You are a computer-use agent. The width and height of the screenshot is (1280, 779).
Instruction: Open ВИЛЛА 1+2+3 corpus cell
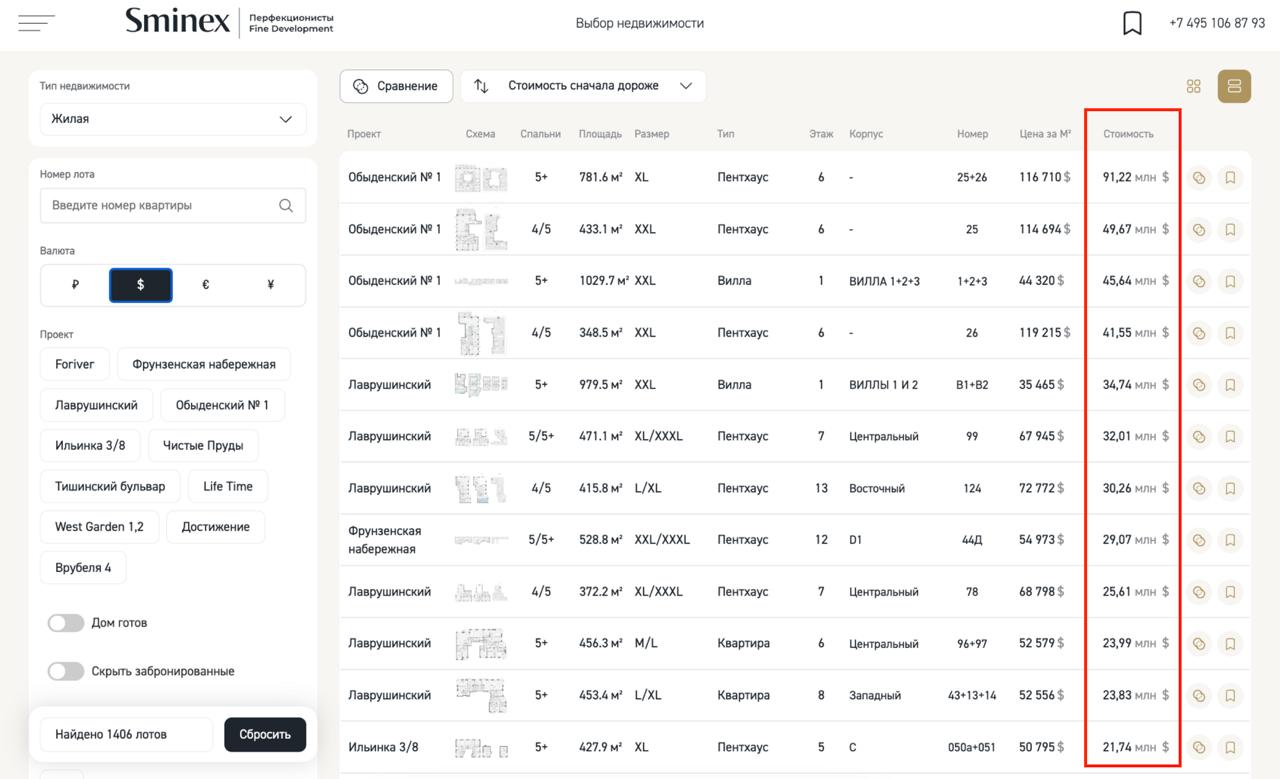[x=884, y=282]
